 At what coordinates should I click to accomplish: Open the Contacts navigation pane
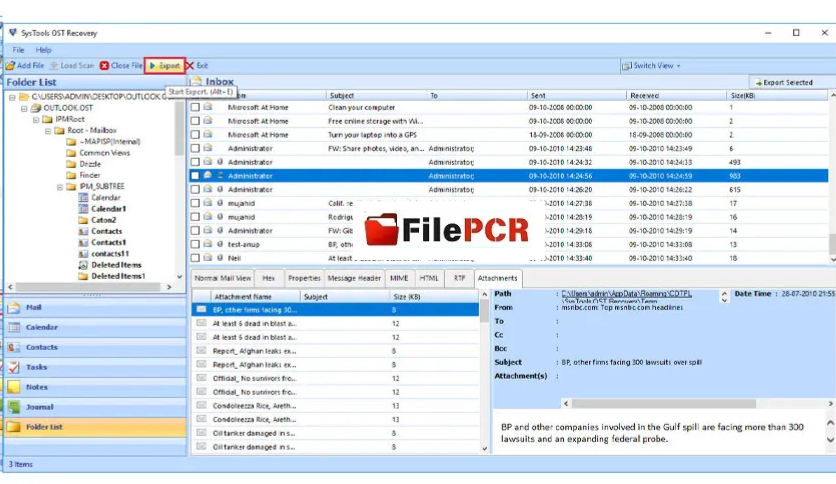point(95,348)
